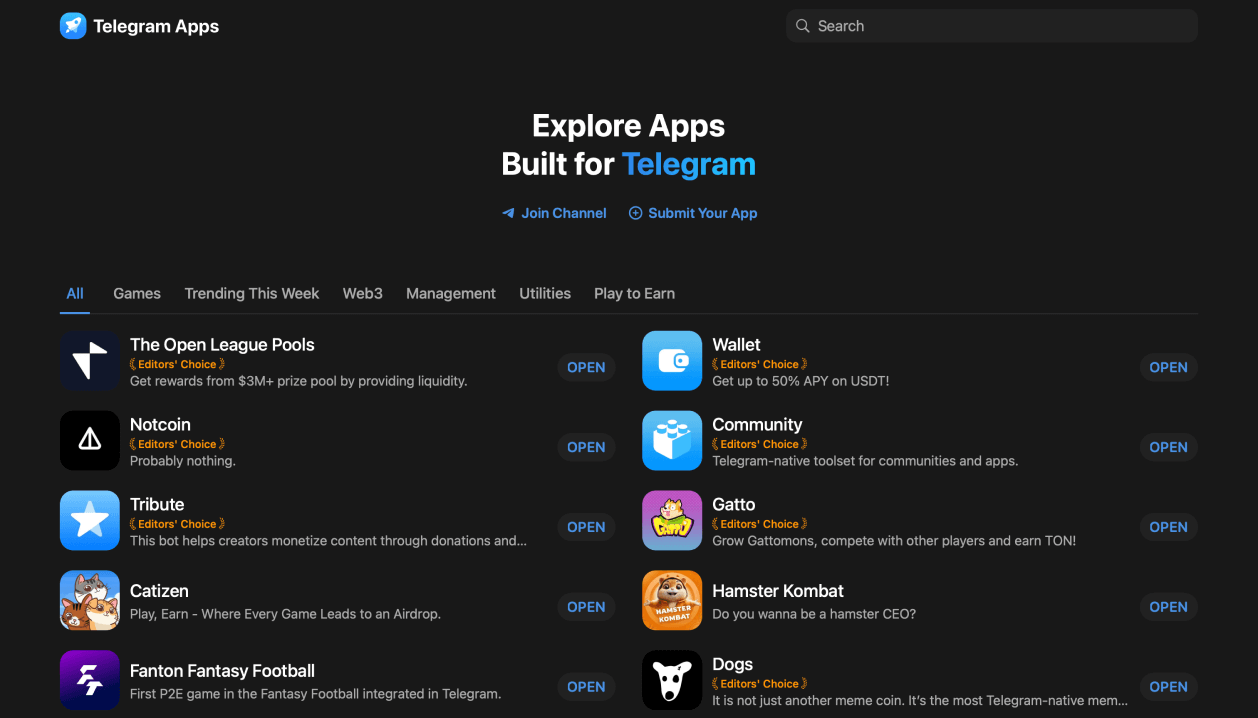1258x718 pixels.
Task: Select the Community blocks icon
Action: pos(672,440)
